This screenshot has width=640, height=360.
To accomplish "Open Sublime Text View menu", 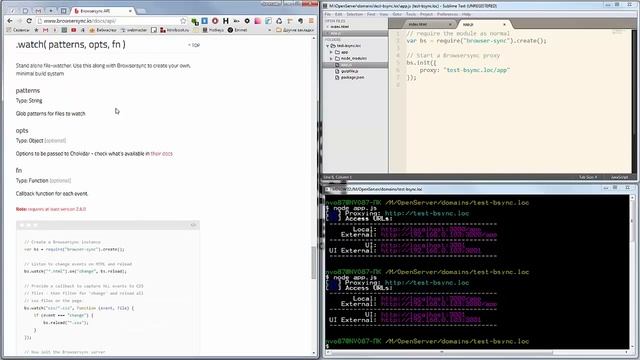I will [x=384, y=14].
